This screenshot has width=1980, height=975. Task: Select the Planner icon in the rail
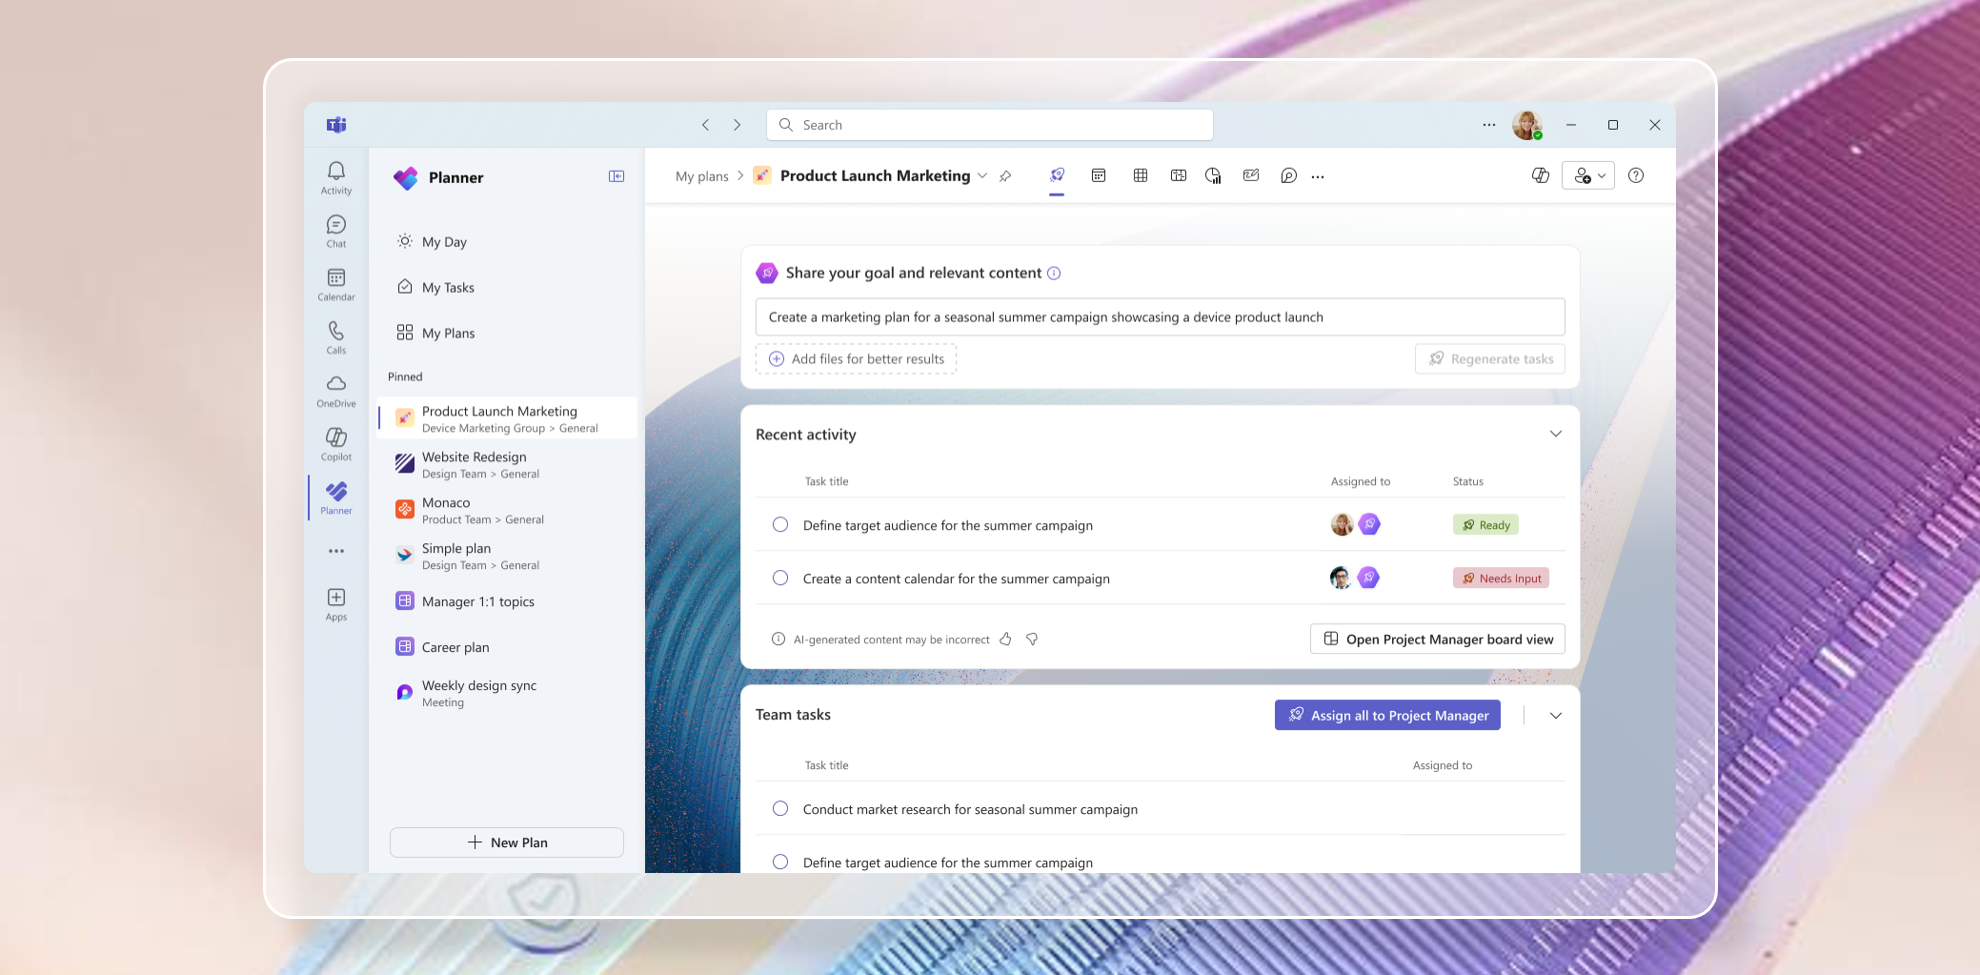[x=336, y=496]
